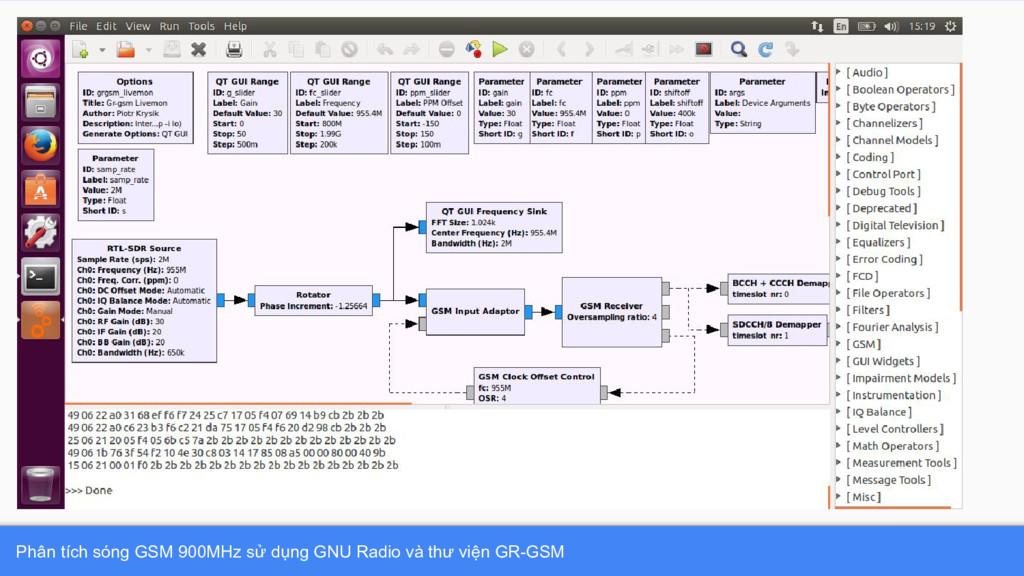
Task: Expand the [Boolean Operators] category
Action: pyautogui.click(x=839, y=89)
